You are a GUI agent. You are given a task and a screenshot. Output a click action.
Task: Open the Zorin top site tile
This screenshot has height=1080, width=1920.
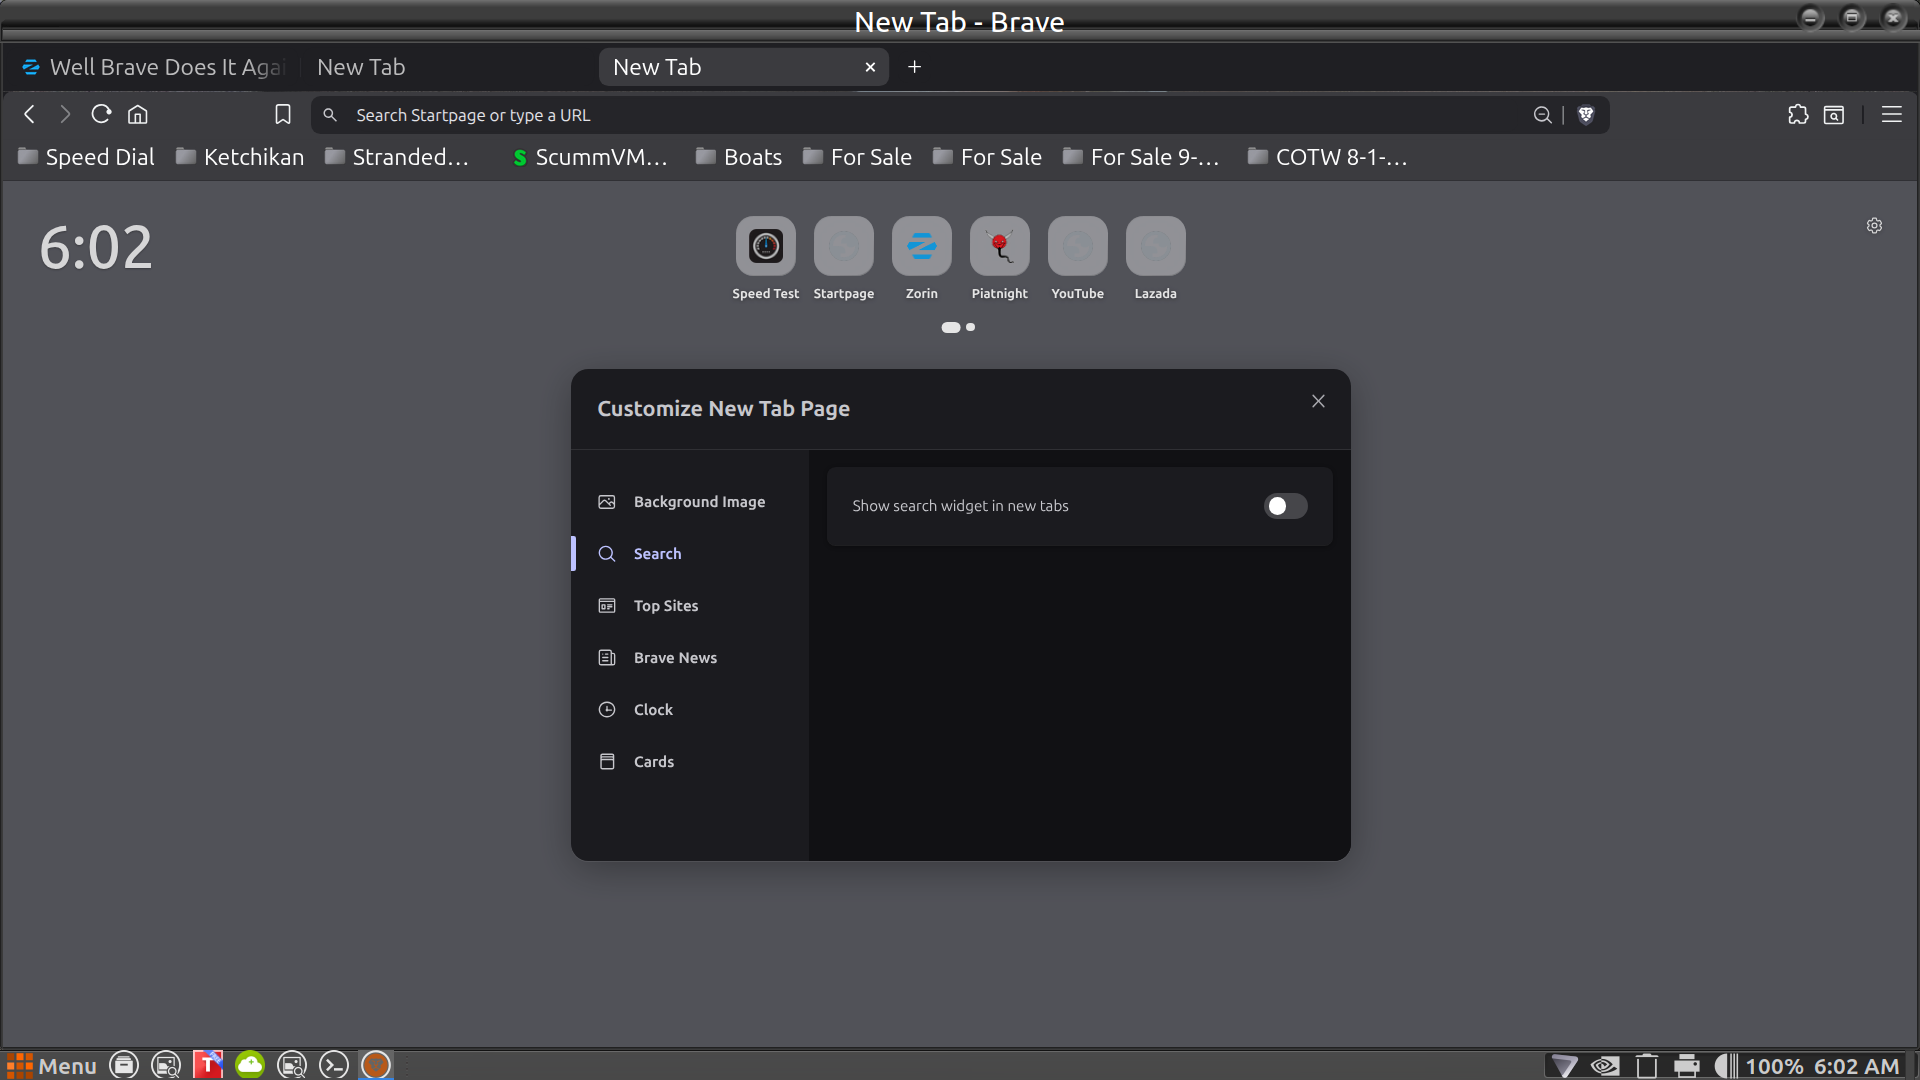[x=921, y=247]
